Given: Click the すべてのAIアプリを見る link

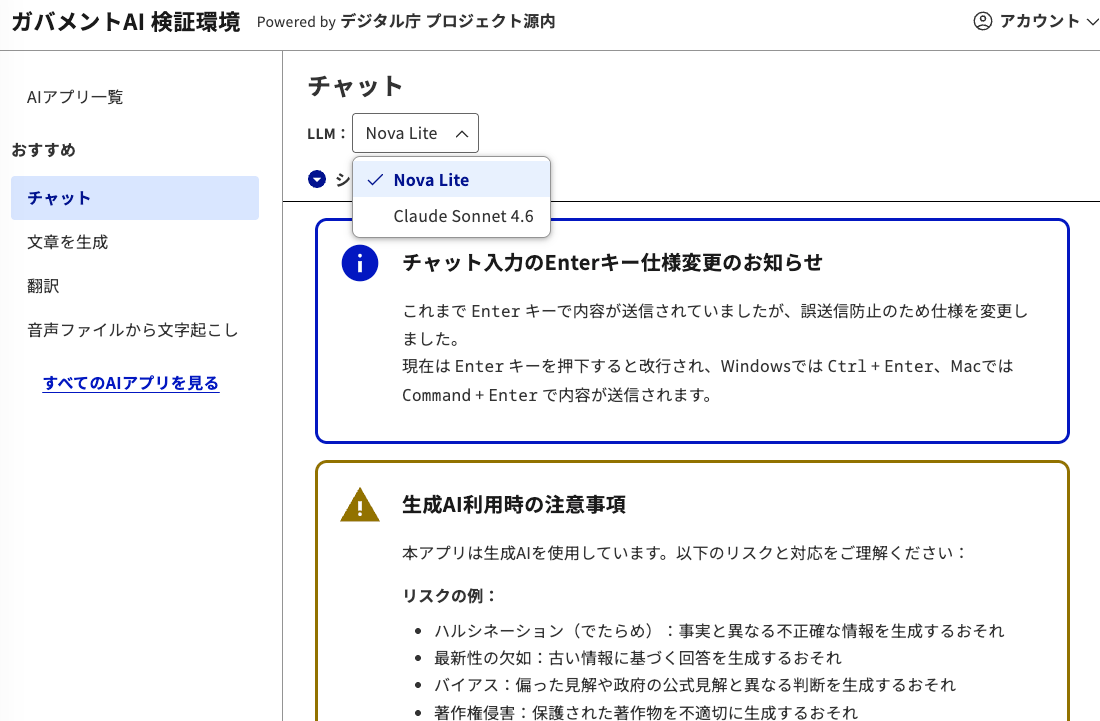Looking at the screenshot, I should point(131,383).
